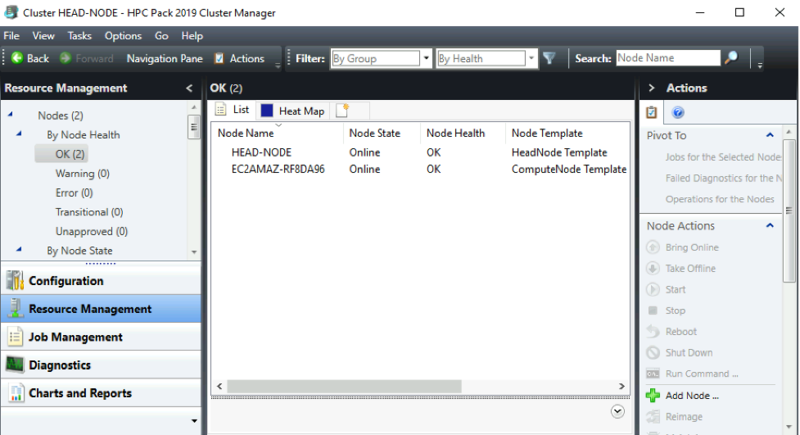
Task: Collapse the By Node Health tree branch
Action: pos(19,134)
